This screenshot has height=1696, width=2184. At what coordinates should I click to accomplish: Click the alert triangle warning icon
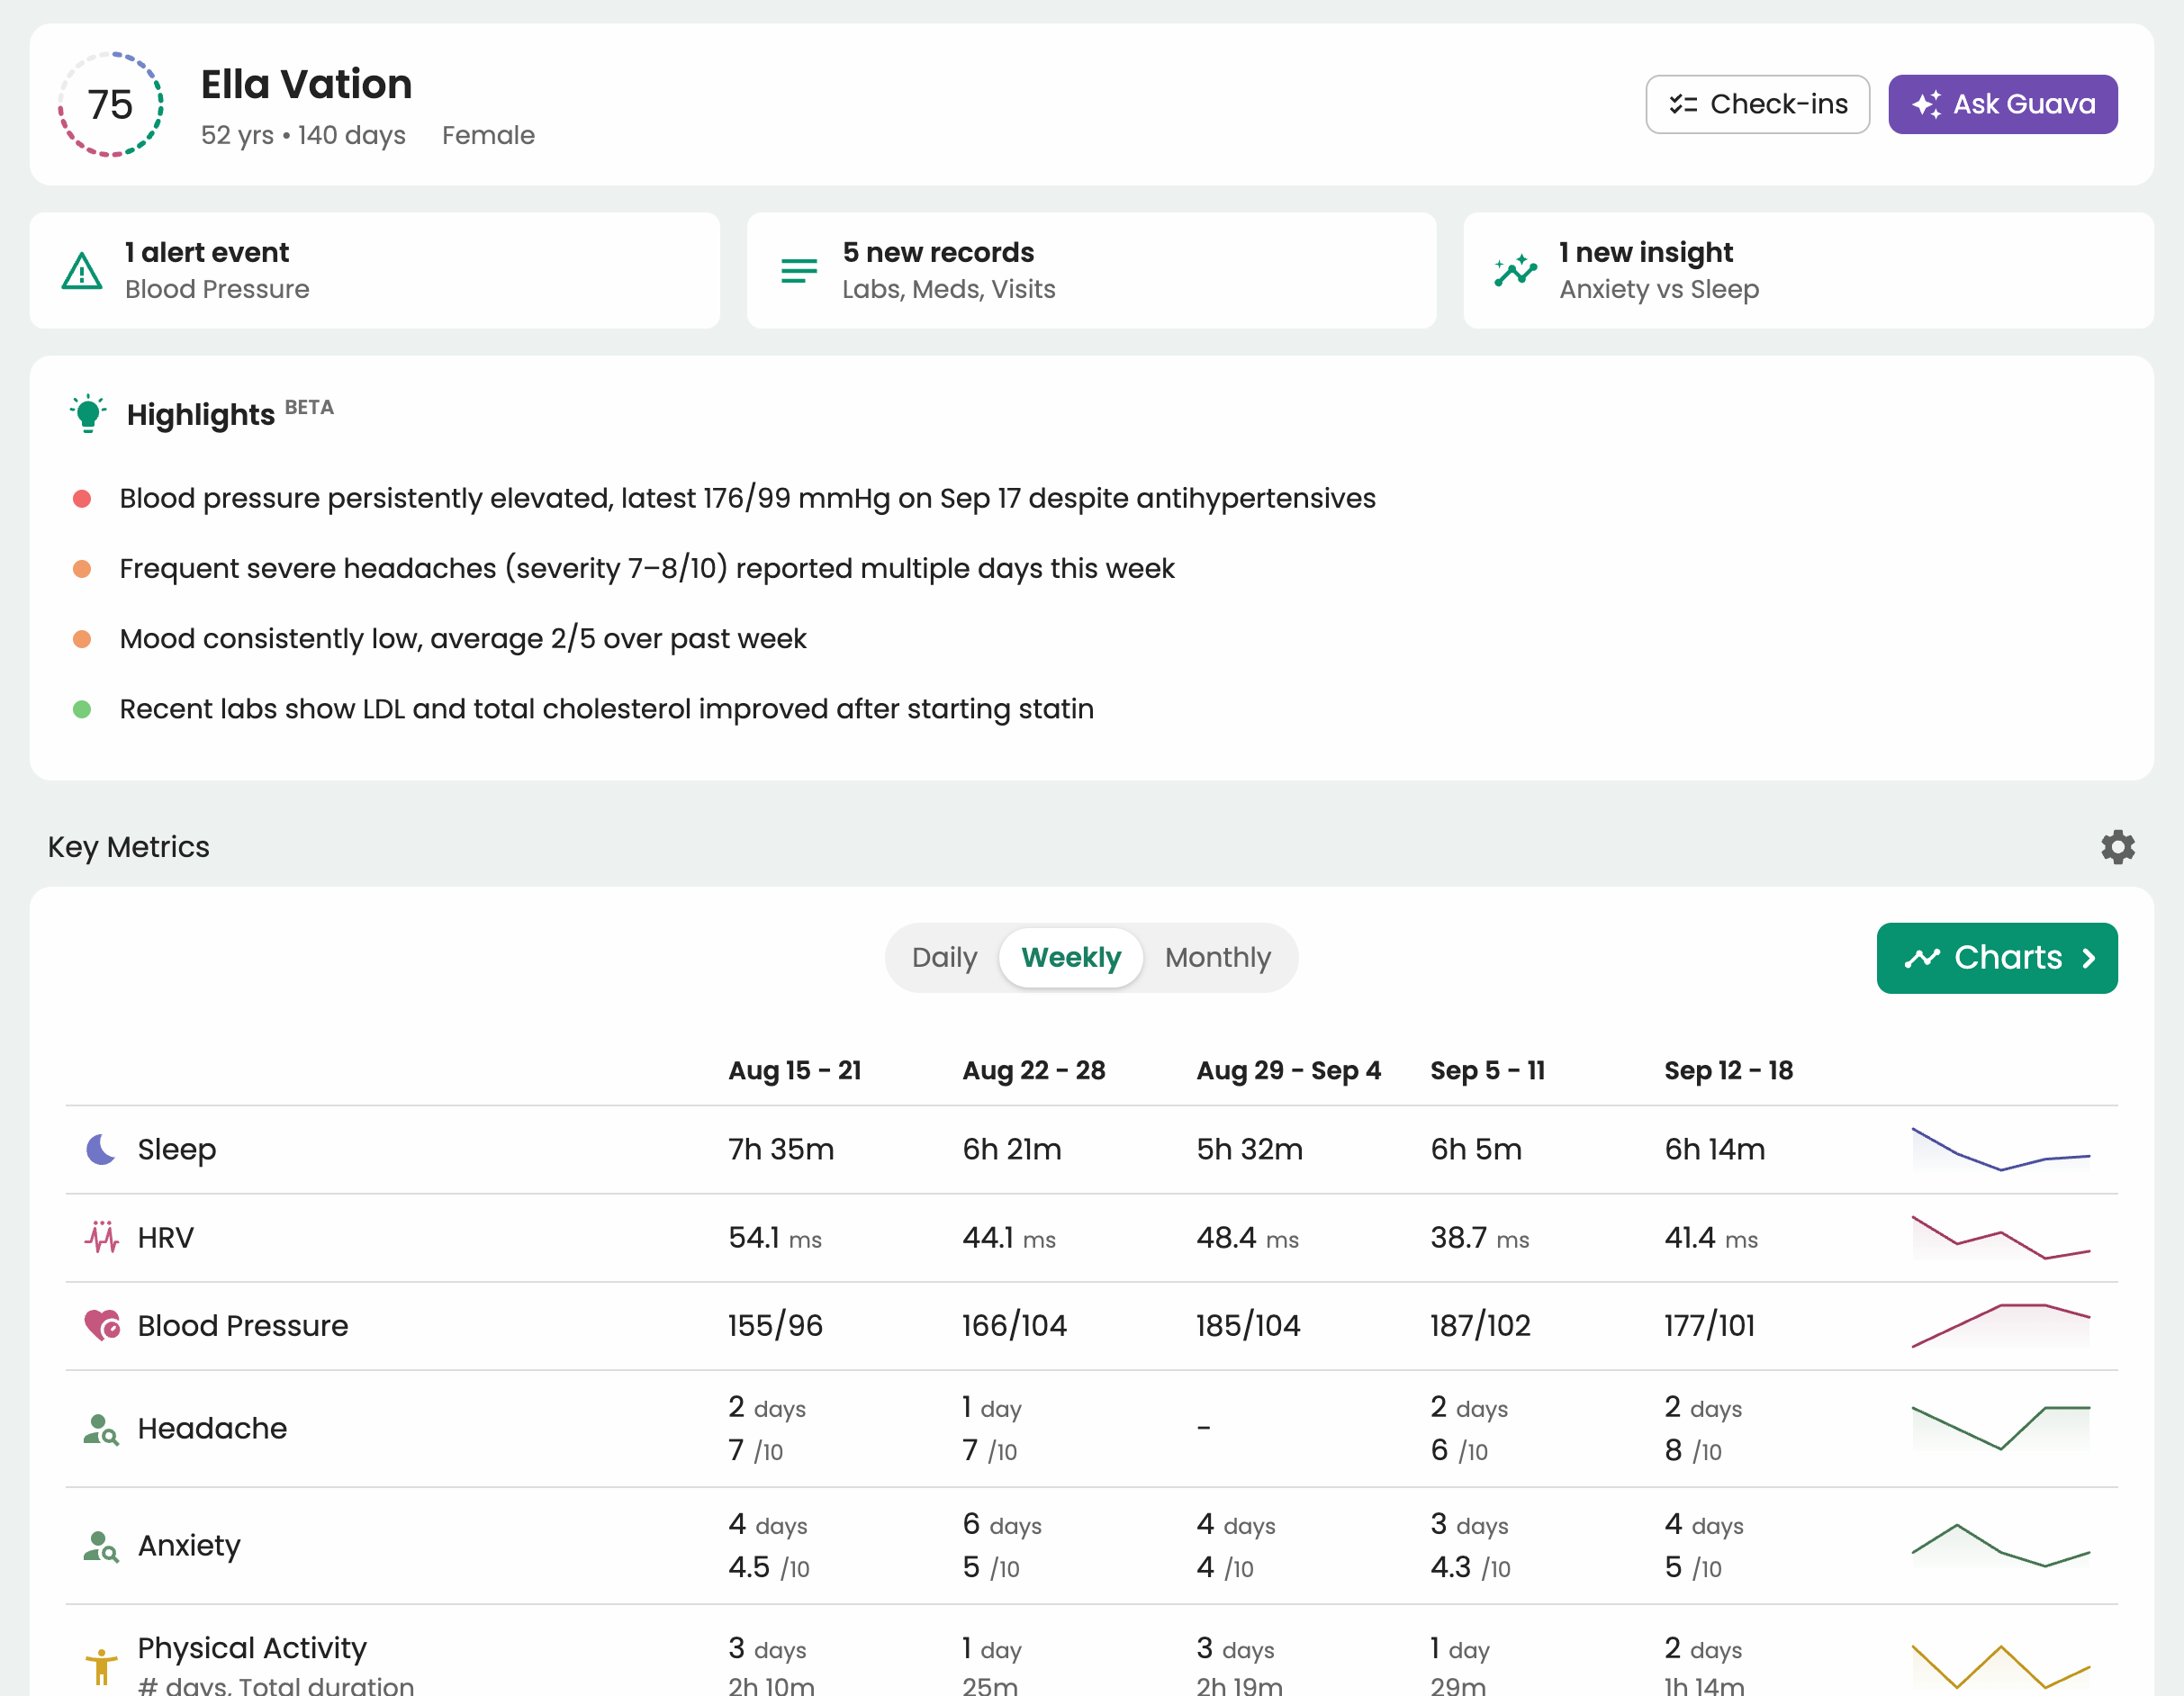[x=82, y=271]
